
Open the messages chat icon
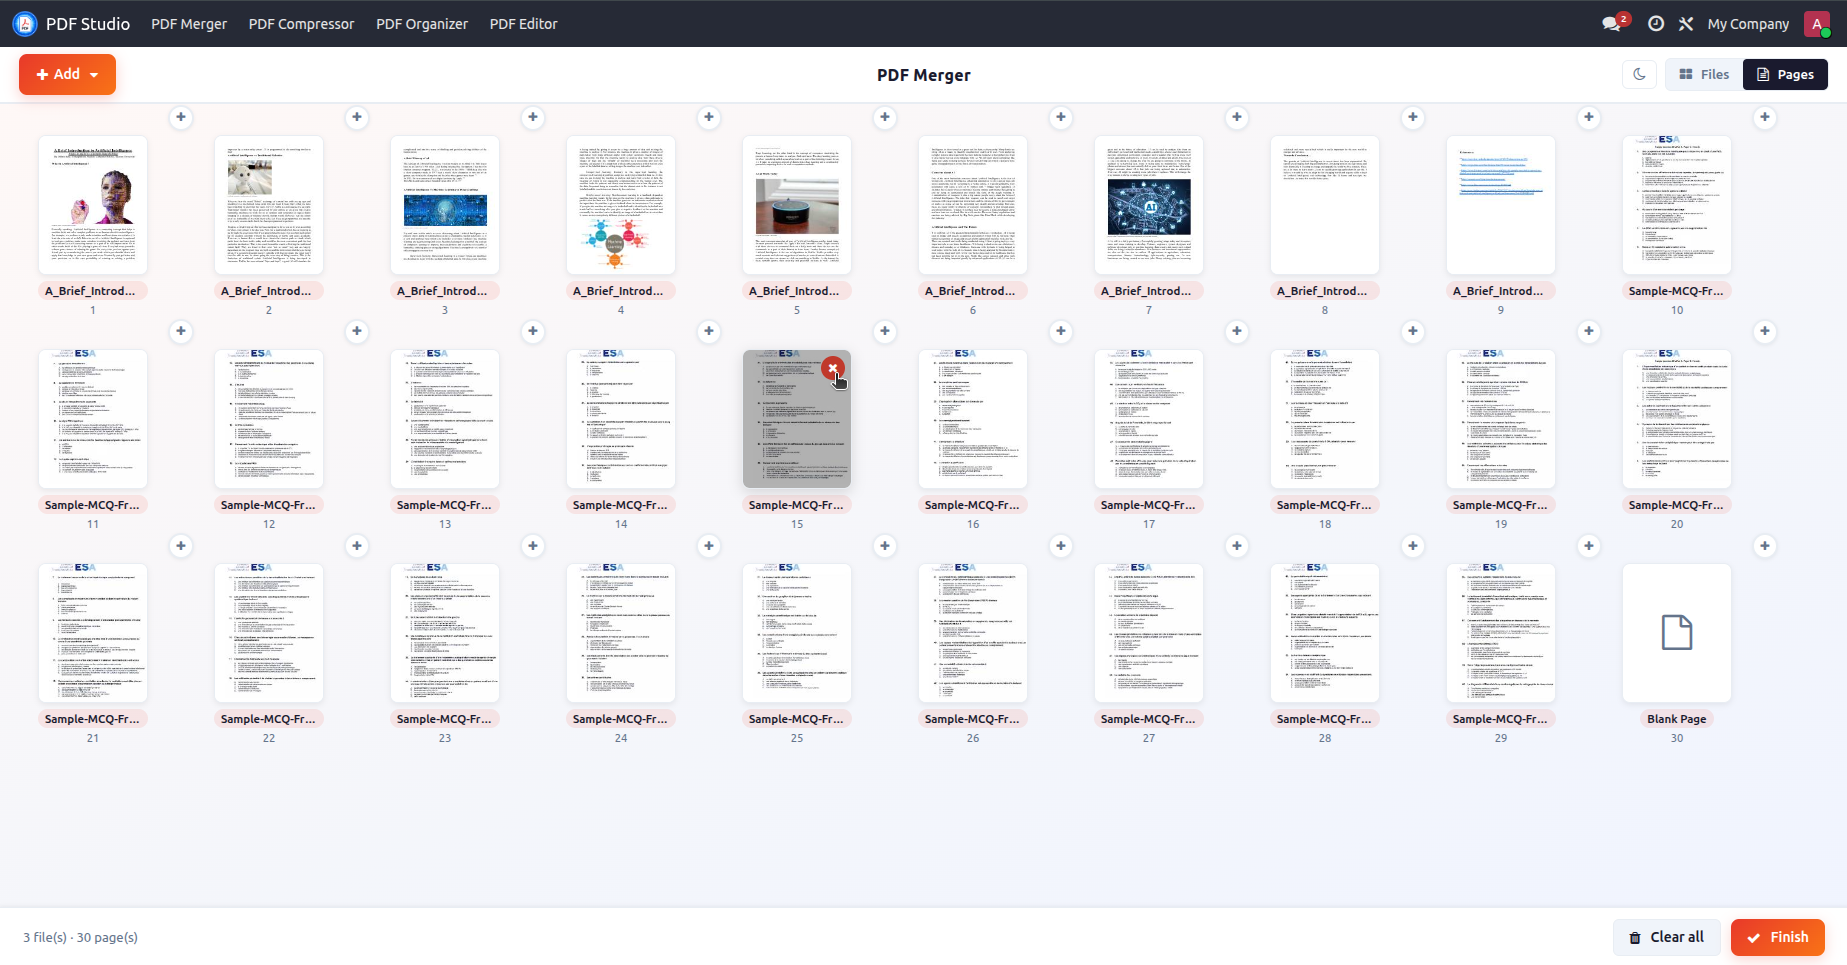tap(1610, 24)
